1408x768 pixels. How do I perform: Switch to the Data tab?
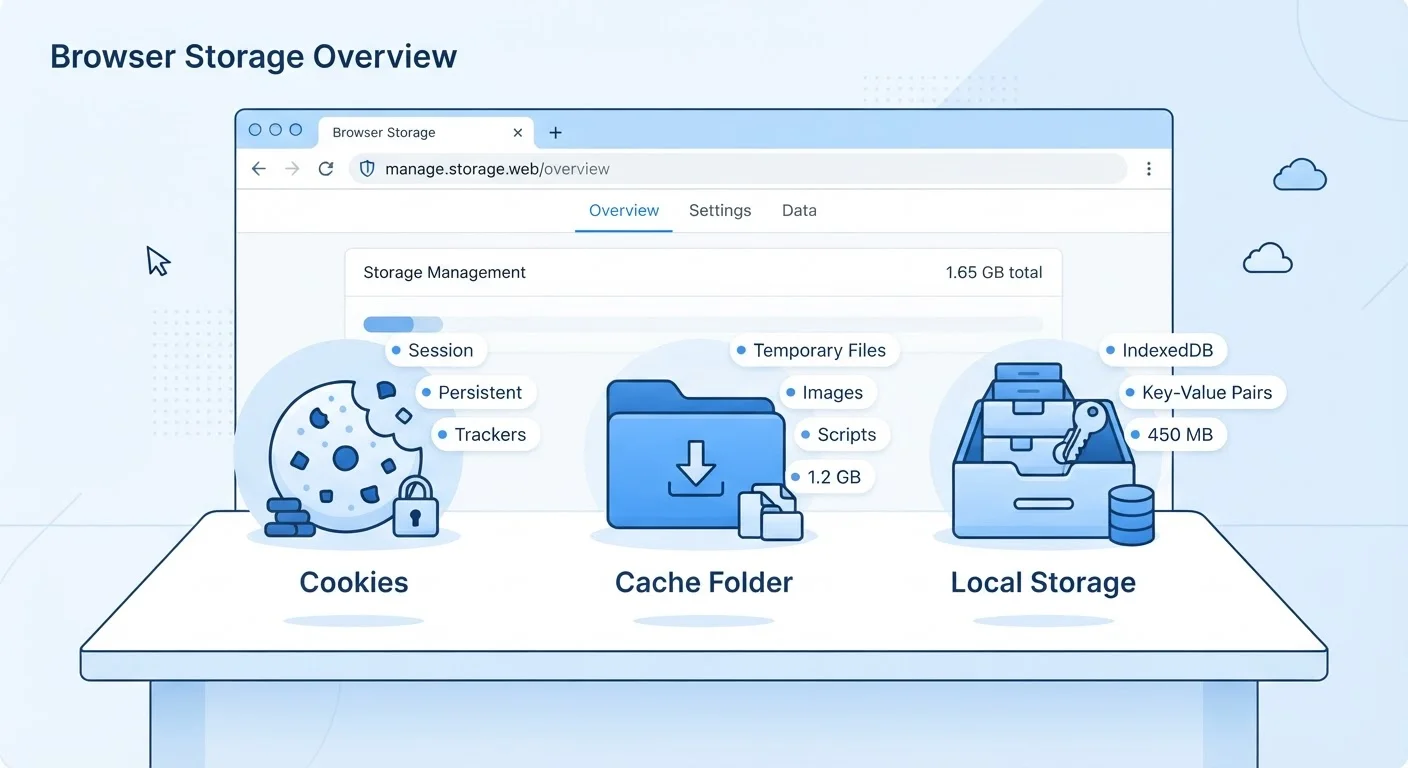click(799, 211)
